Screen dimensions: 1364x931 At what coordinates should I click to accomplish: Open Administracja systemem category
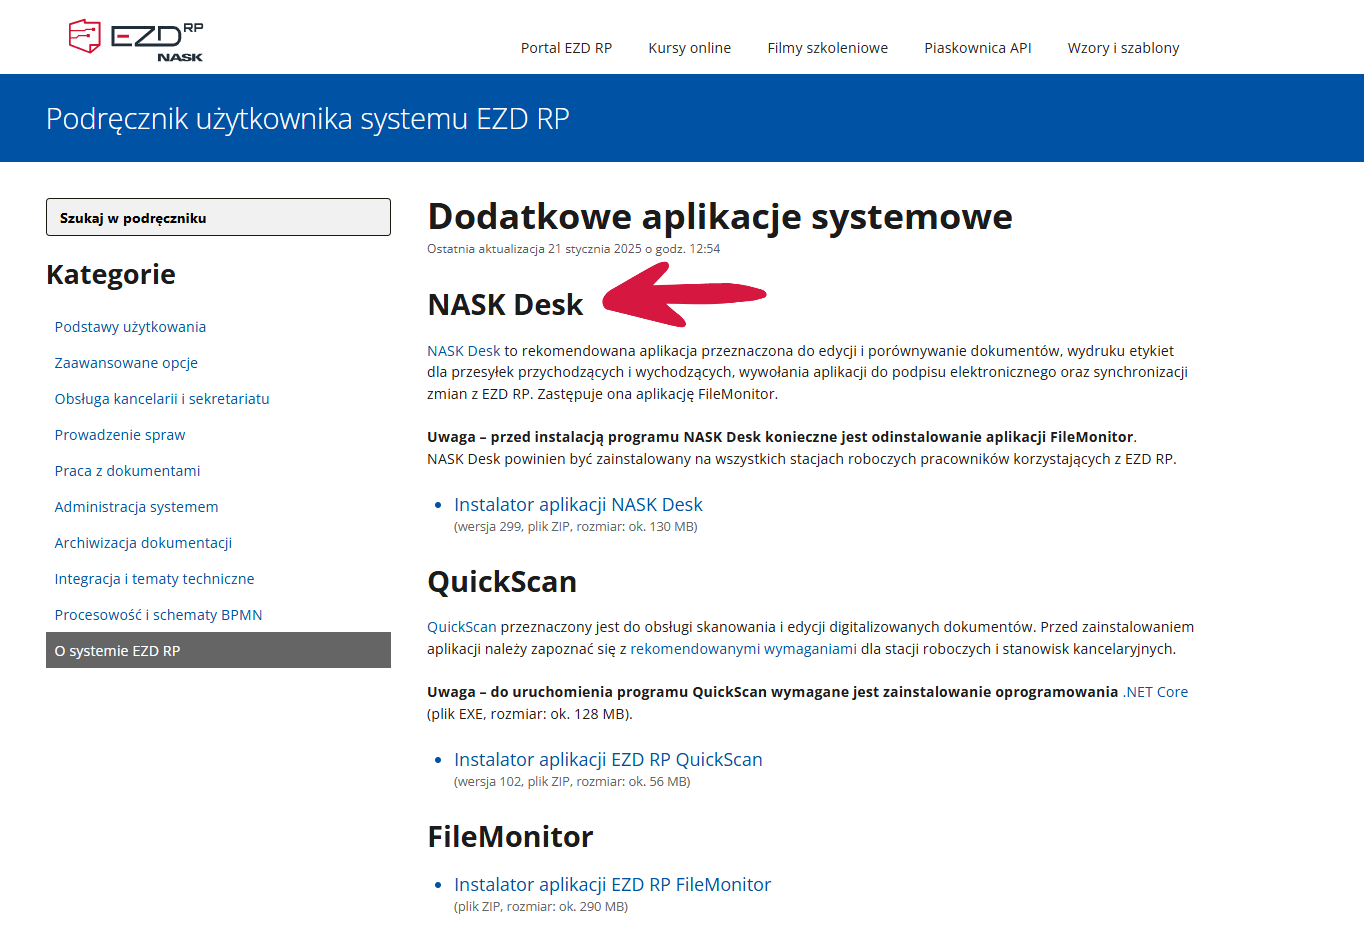136,507
